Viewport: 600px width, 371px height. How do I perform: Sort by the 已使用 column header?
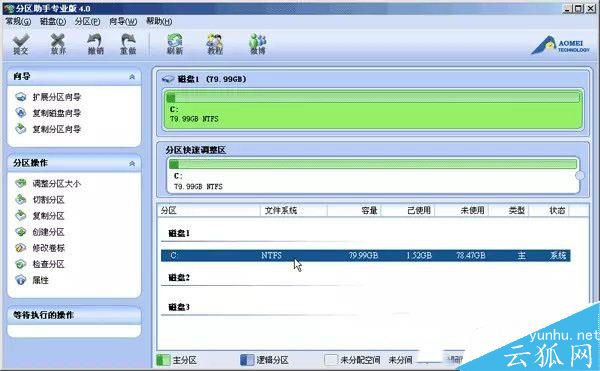[x=408, y=210]
